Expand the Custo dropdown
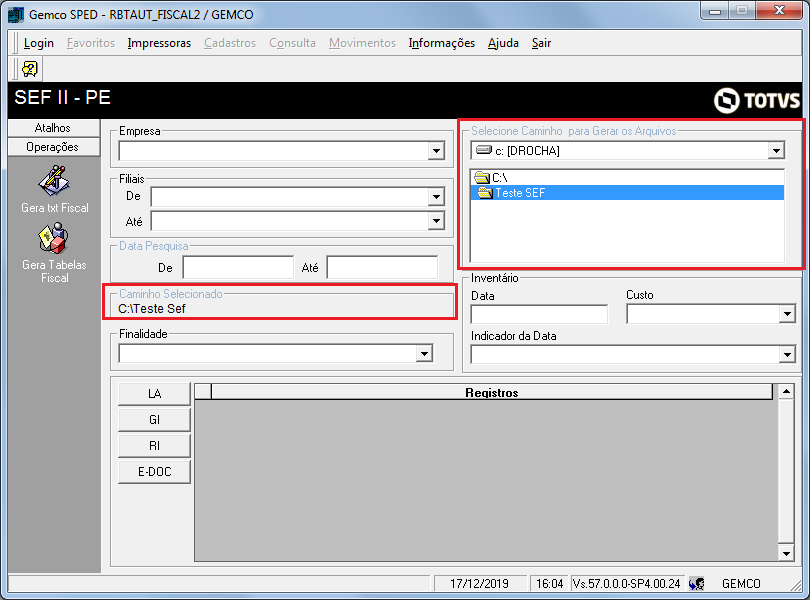 coord(787,314)
